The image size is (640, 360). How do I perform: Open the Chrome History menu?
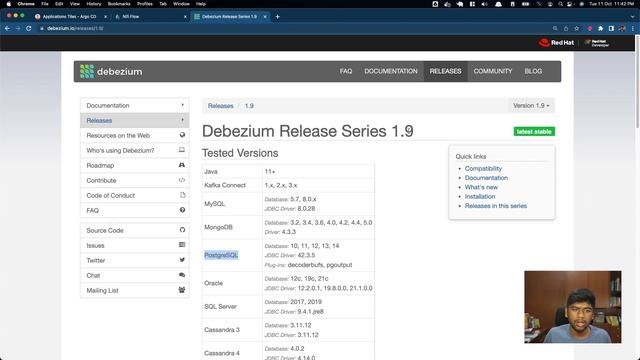pyautogui.click(x=93, y=4)
